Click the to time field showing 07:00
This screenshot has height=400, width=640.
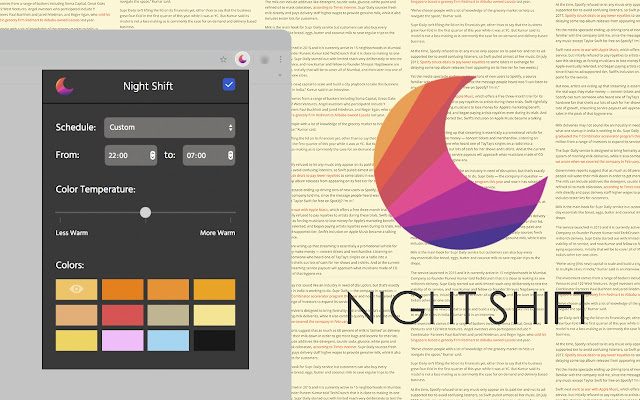pyautogui.click(x=209, y=155)
